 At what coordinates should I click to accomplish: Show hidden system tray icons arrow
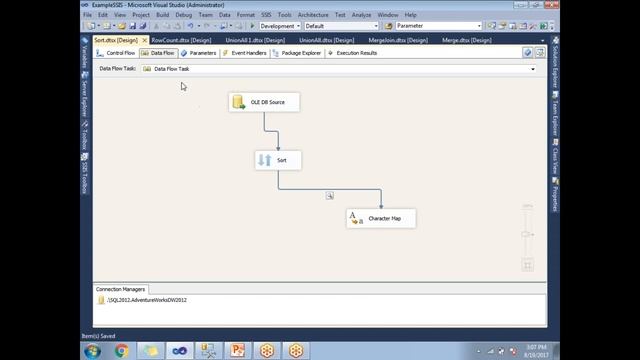tap(479, 351)
